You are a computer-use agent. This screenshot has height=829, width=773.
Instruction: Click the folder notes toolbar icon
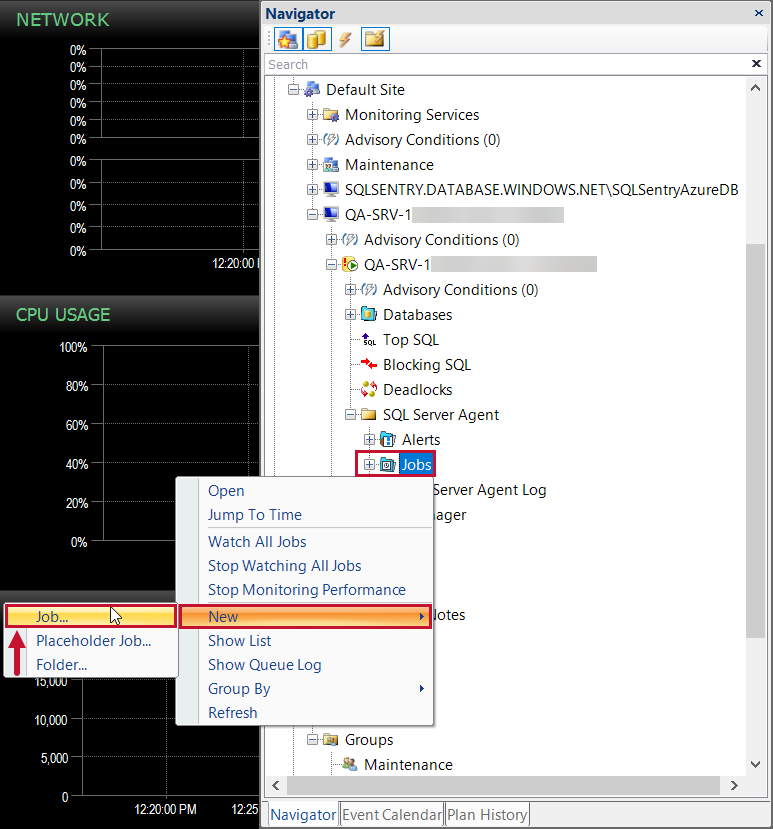tap(375, 39)
